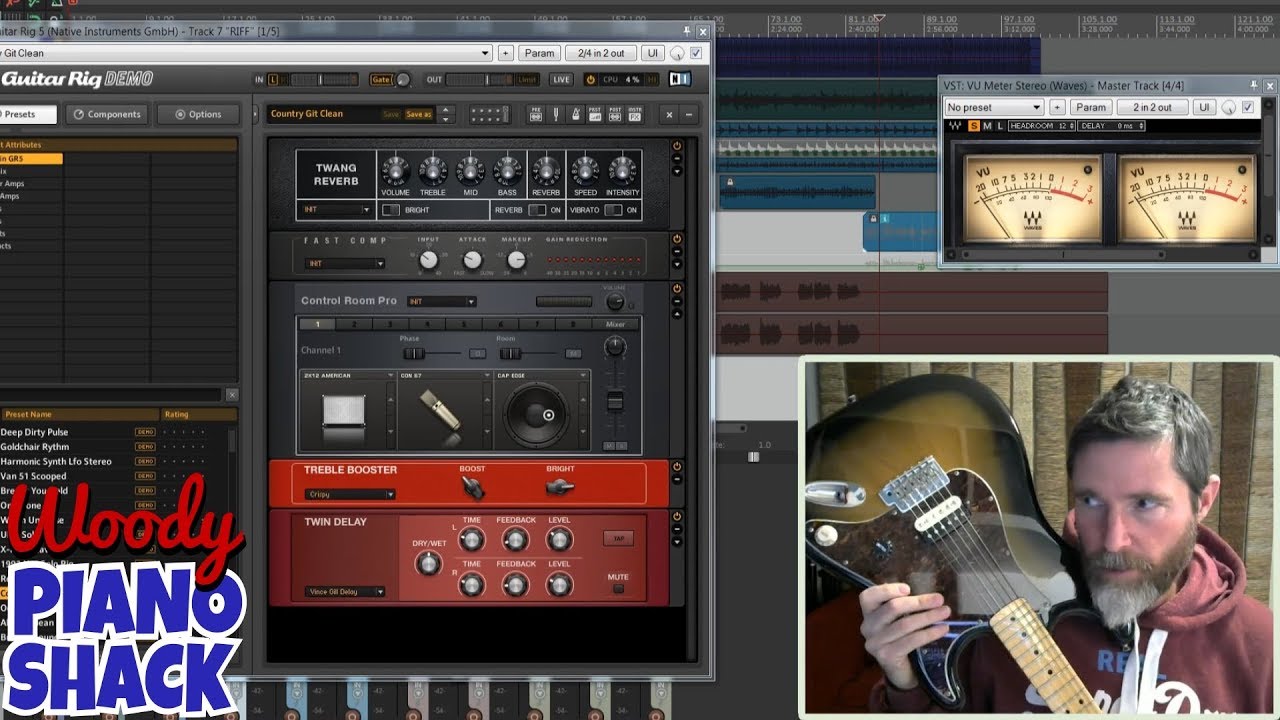Click the TAP button on Twin Delay
The image size is (1280, 720).
pyautogui.click(x=618, y=538)
